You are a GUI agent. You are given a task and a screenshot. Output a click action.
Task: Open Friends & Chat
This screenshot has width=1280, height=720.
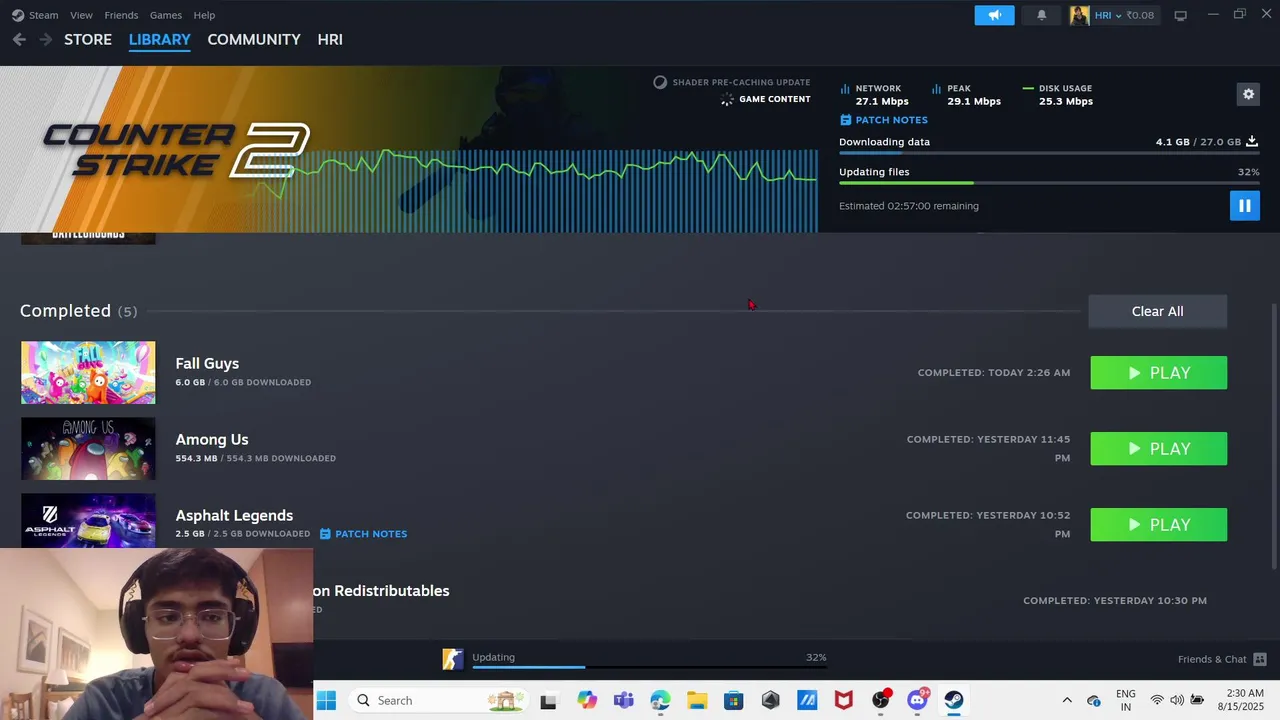point(1222,659)
